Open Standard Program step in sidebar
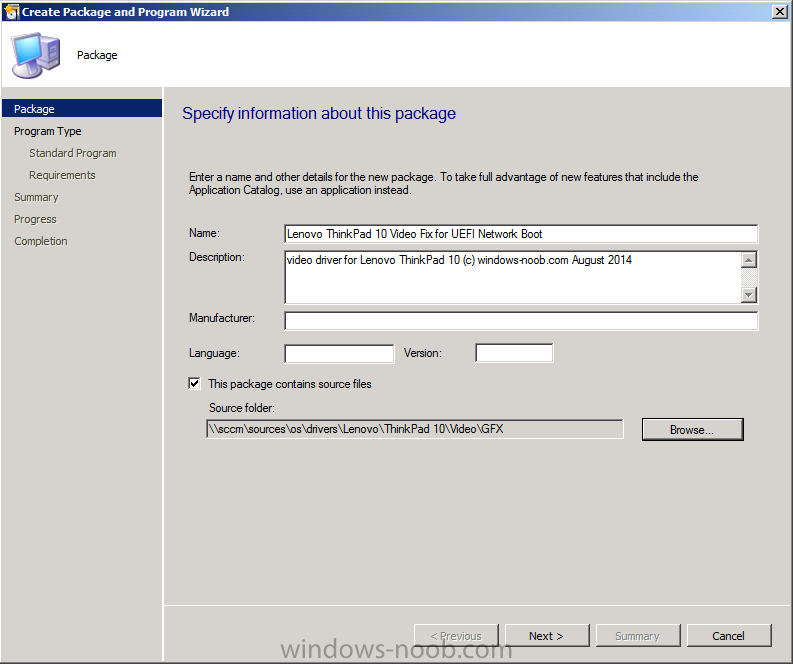 (73, 153)
